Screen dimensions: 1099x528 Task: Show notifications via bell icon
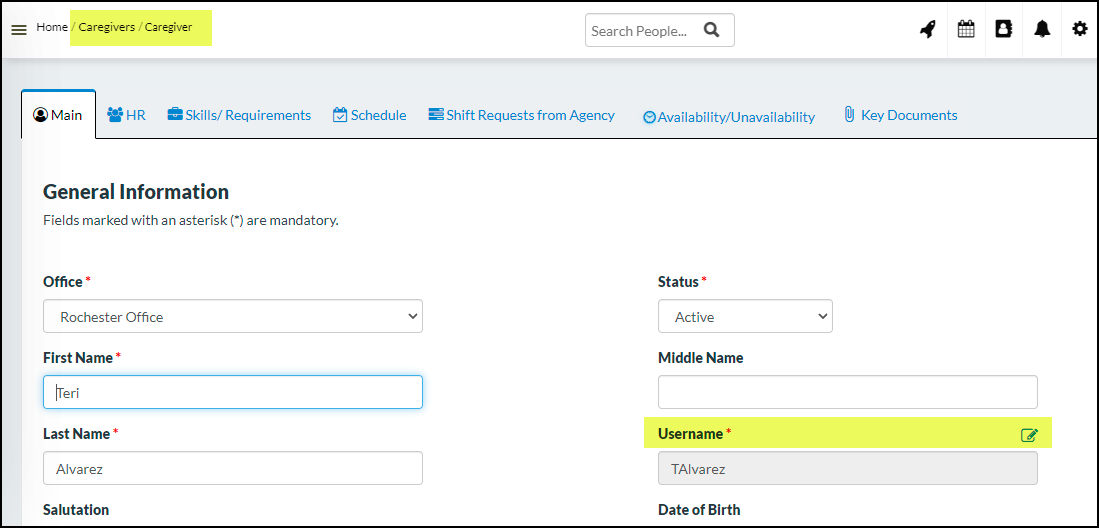[1042, 30]
